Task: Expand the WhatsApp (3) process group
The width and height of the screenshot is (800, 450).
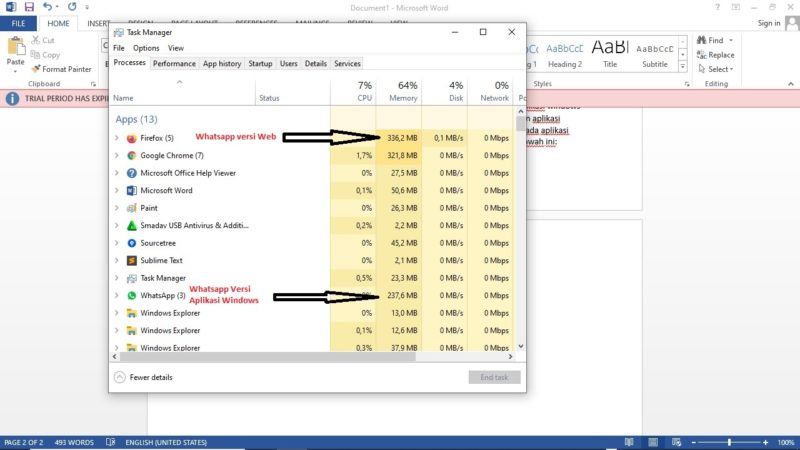Action: click(117, 295)
